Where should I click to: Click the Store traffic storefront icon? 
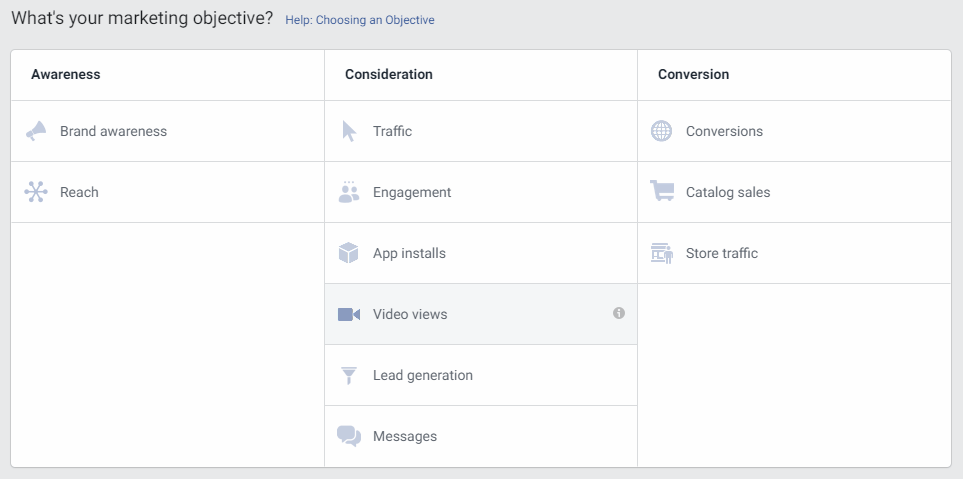(x=662, y=253)
